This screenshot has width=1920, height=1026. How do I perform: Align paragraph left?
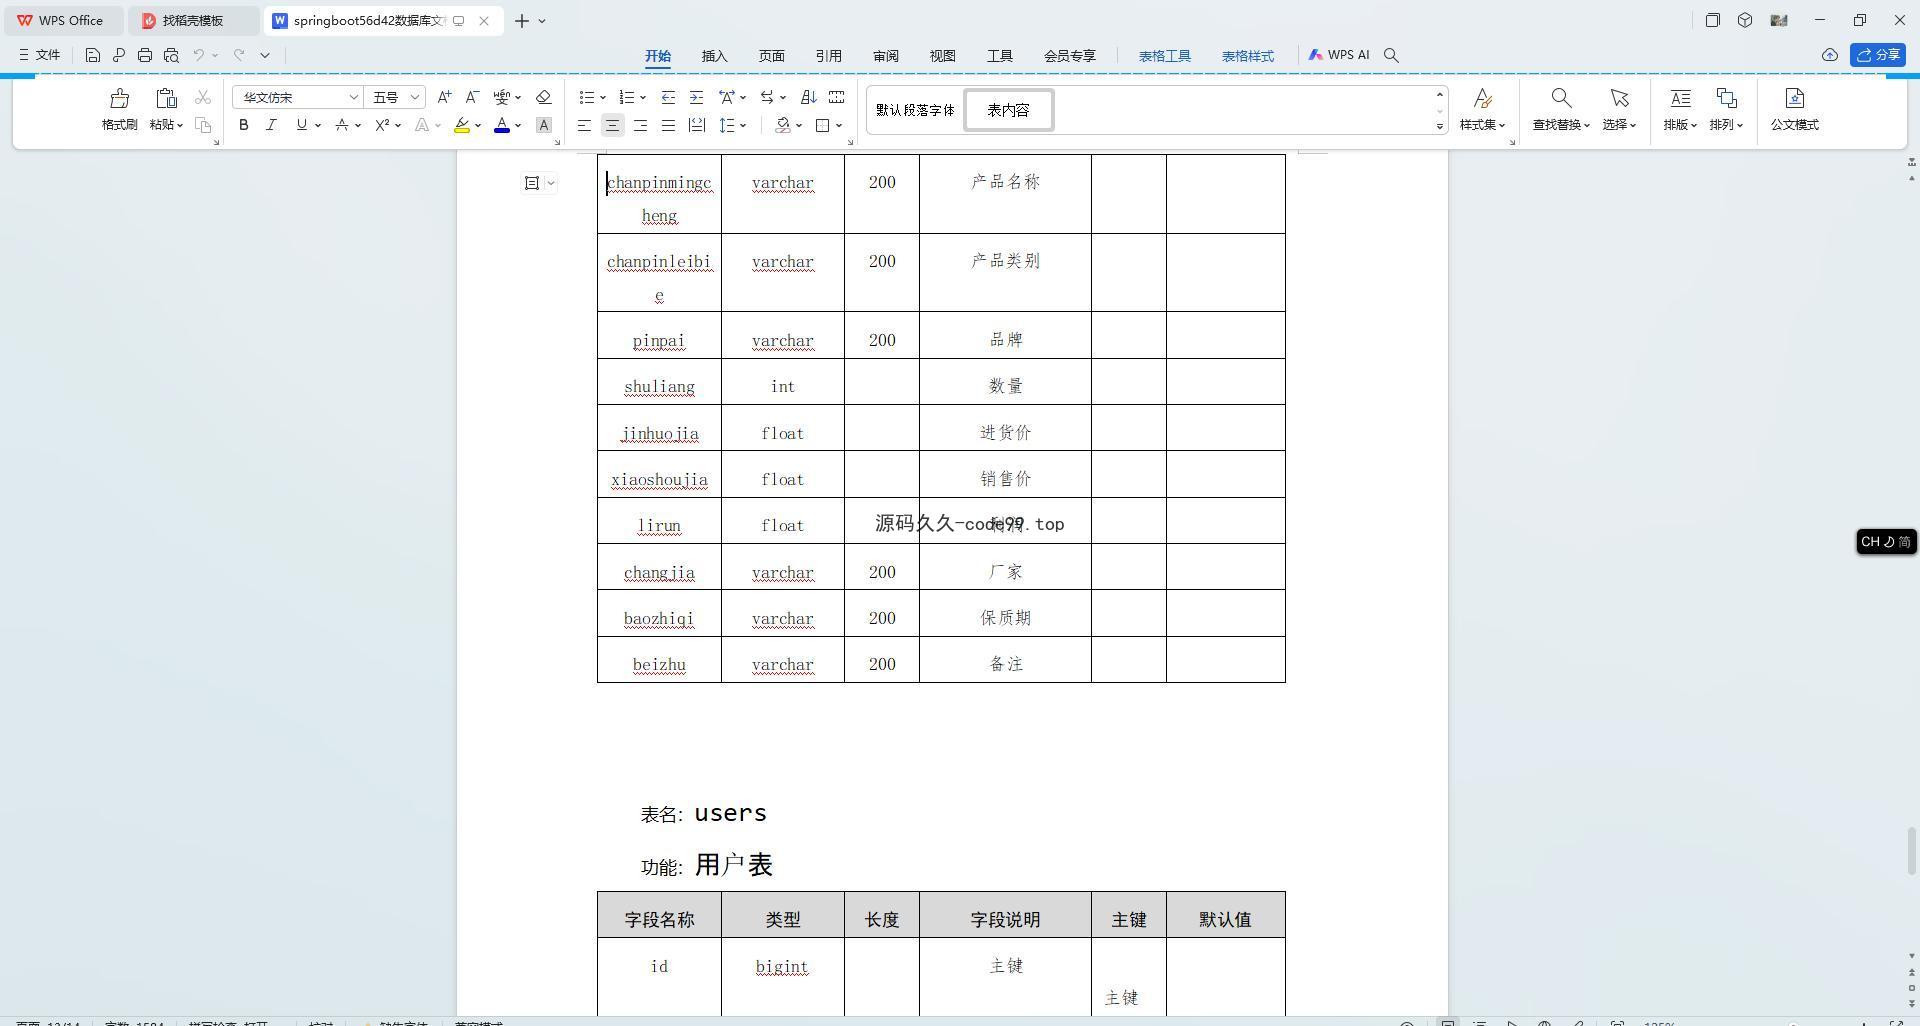584,125
